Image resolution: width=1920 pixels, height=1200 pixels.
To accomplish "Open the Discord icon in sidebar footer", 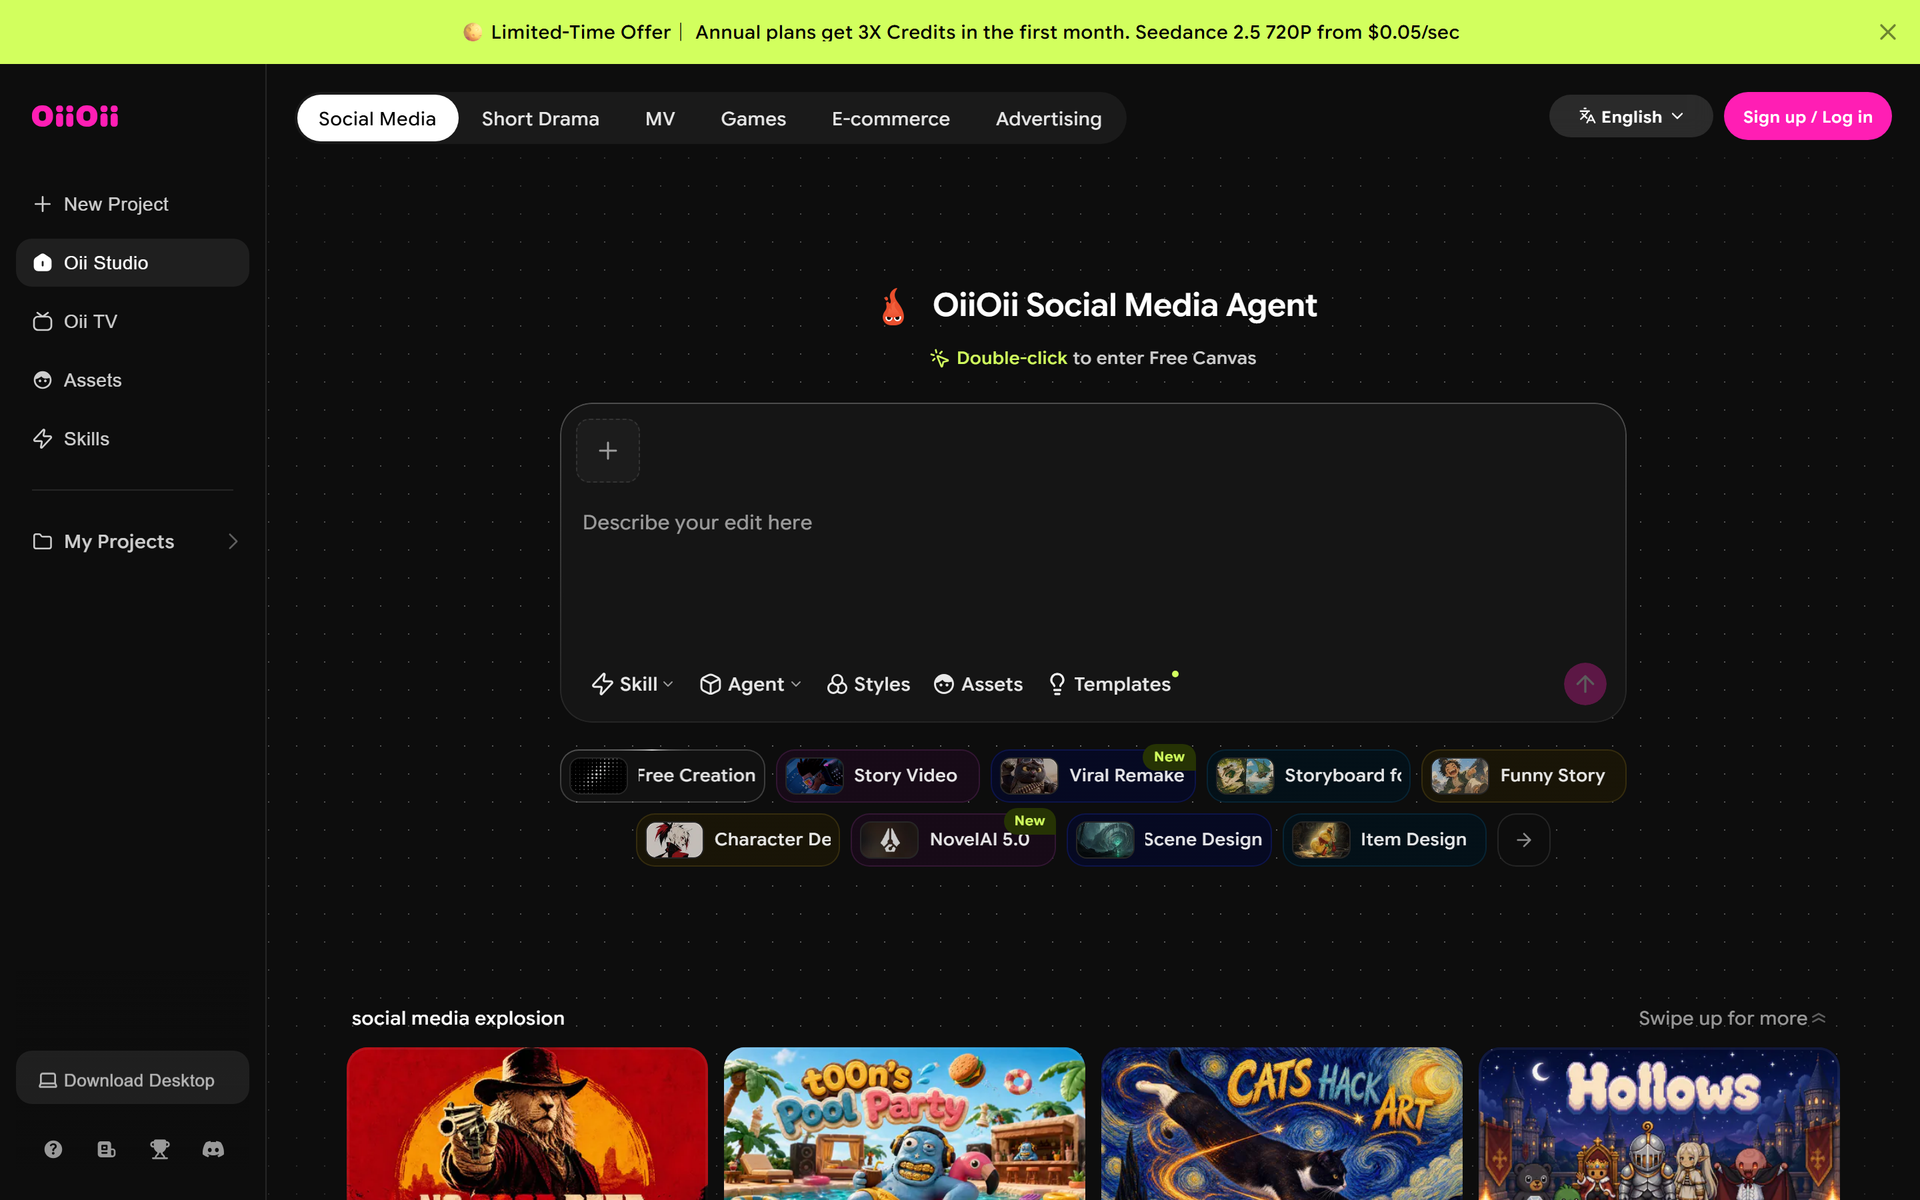I will point(213,1149).
